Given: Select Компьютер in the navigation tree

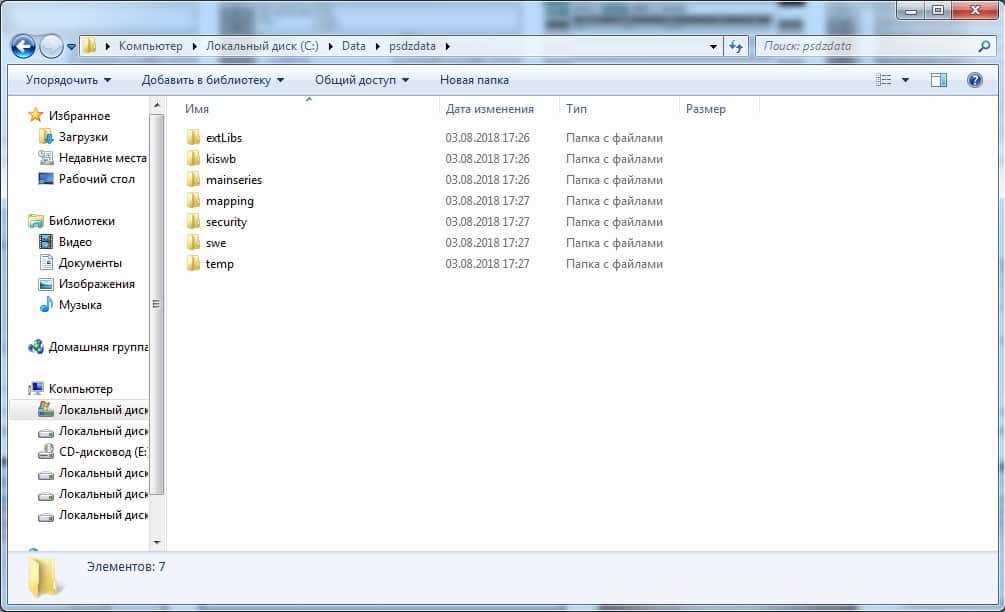Looking at the screenshot, I should click(81, 389).
